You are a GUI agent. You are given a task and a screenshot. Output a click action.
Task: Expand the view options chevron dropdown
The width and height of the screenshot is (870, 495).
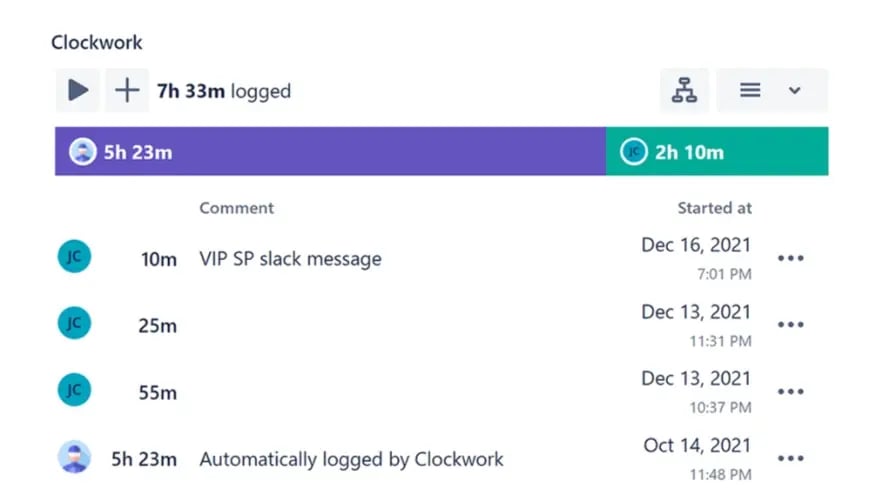click(x=795, y=90)
